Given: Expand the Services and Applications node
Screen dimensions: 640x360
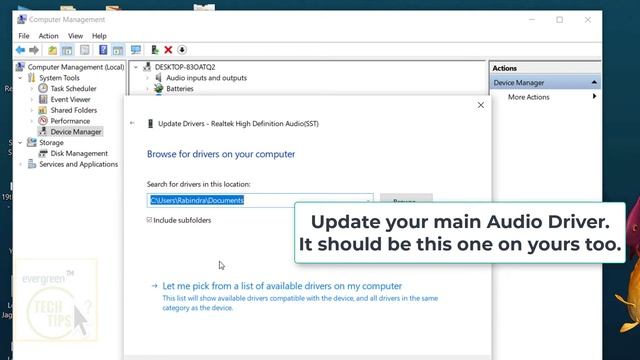Looking at the screenshot, I should (x=20, y=164).
